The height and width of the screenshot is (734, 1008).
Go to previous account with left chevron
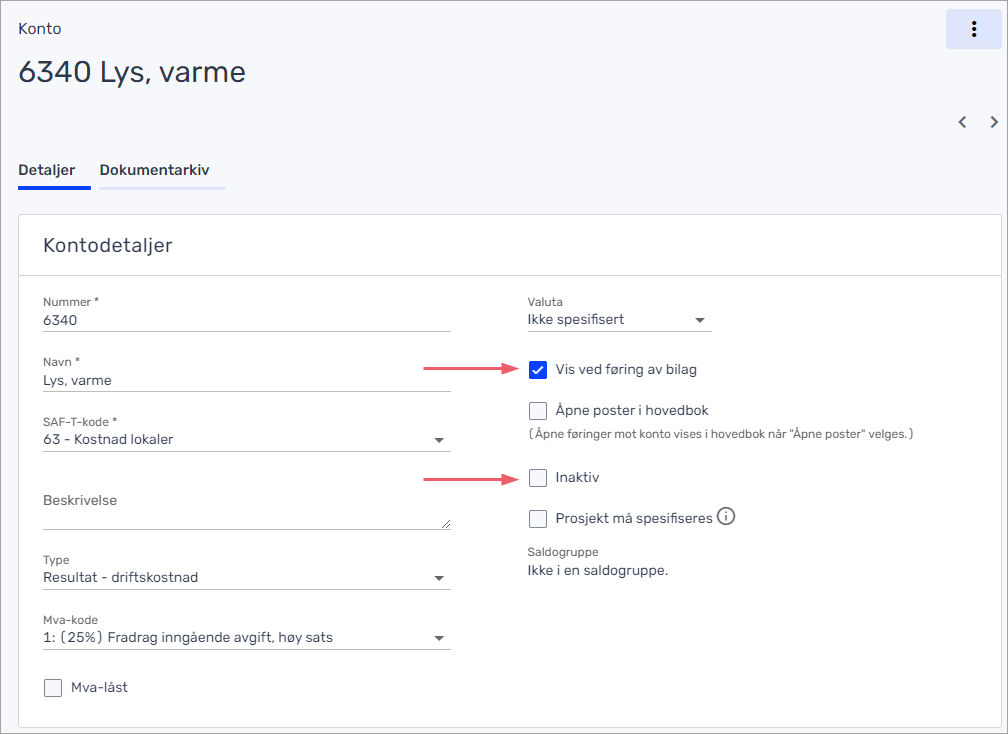962,122
